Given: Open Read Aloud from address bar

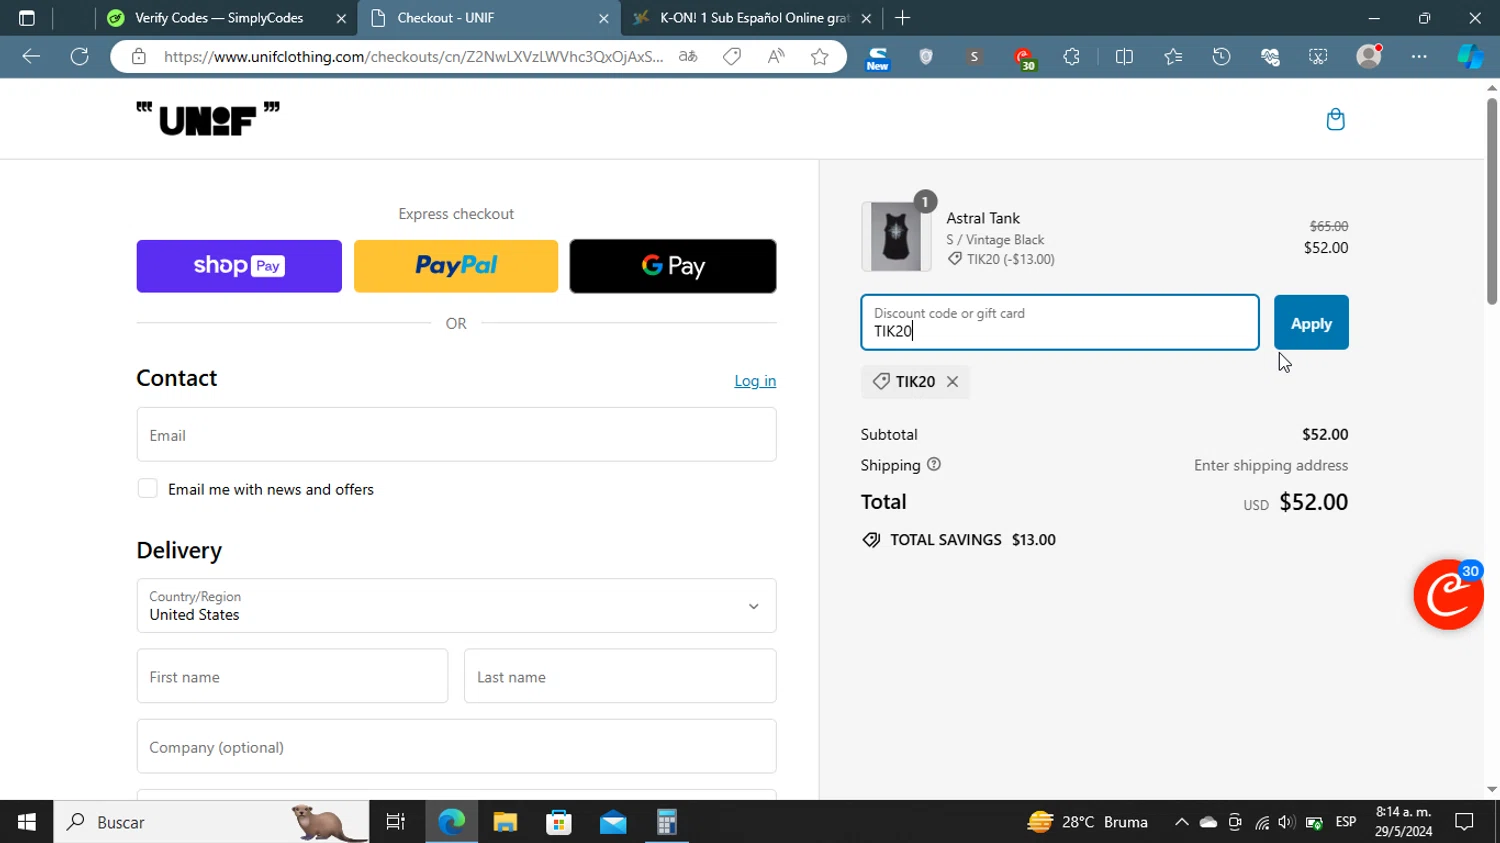Looking at the screenshot, I should (776, 57).
